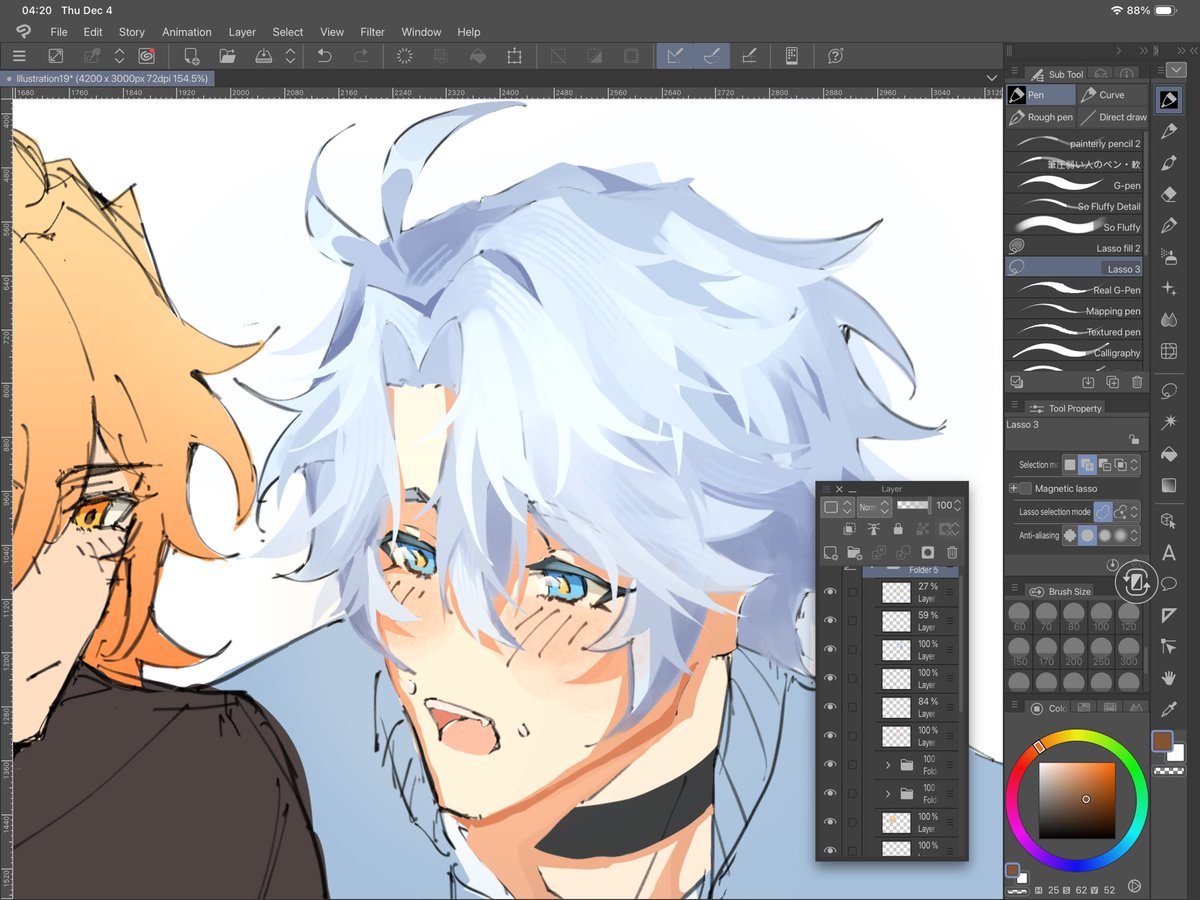This screenshot has height=900, width=1200.
Task: Delete sub tool with trash icon
Action: [x=1136, y=382]
